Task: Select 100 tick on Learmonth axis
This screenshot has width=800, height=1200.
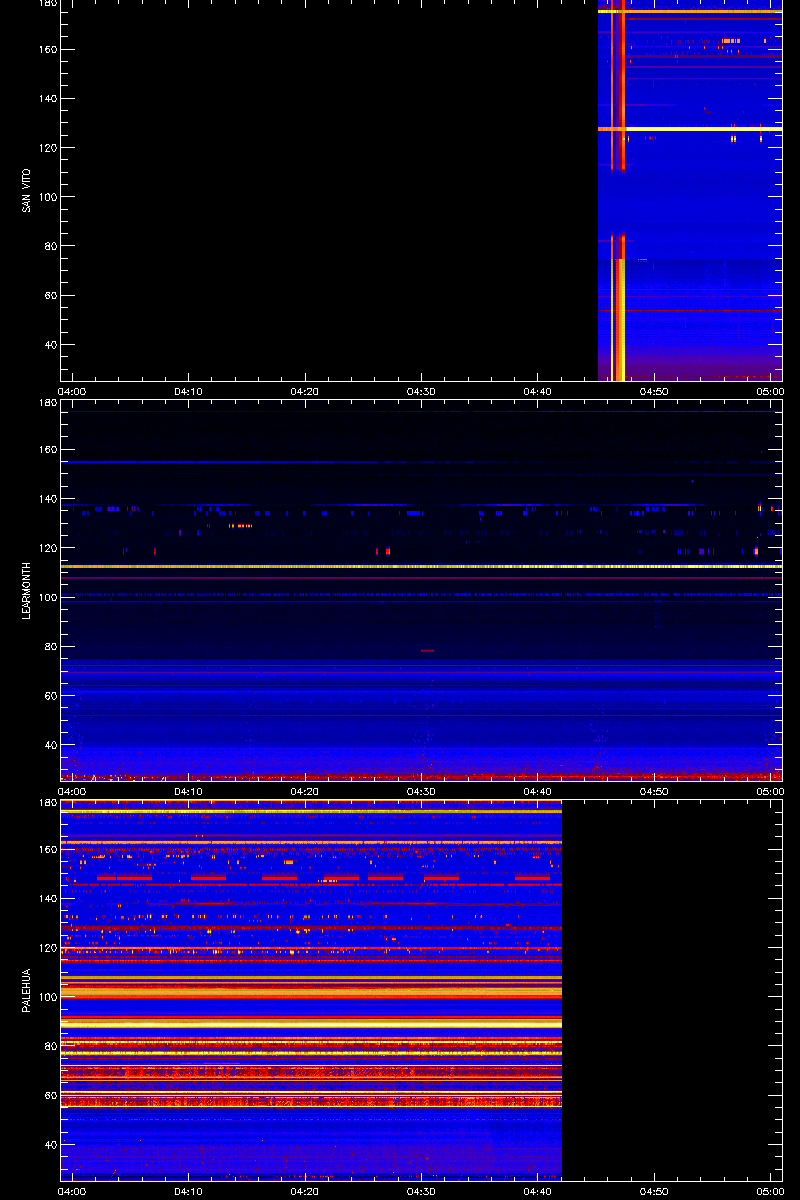Action: [47, 597]
